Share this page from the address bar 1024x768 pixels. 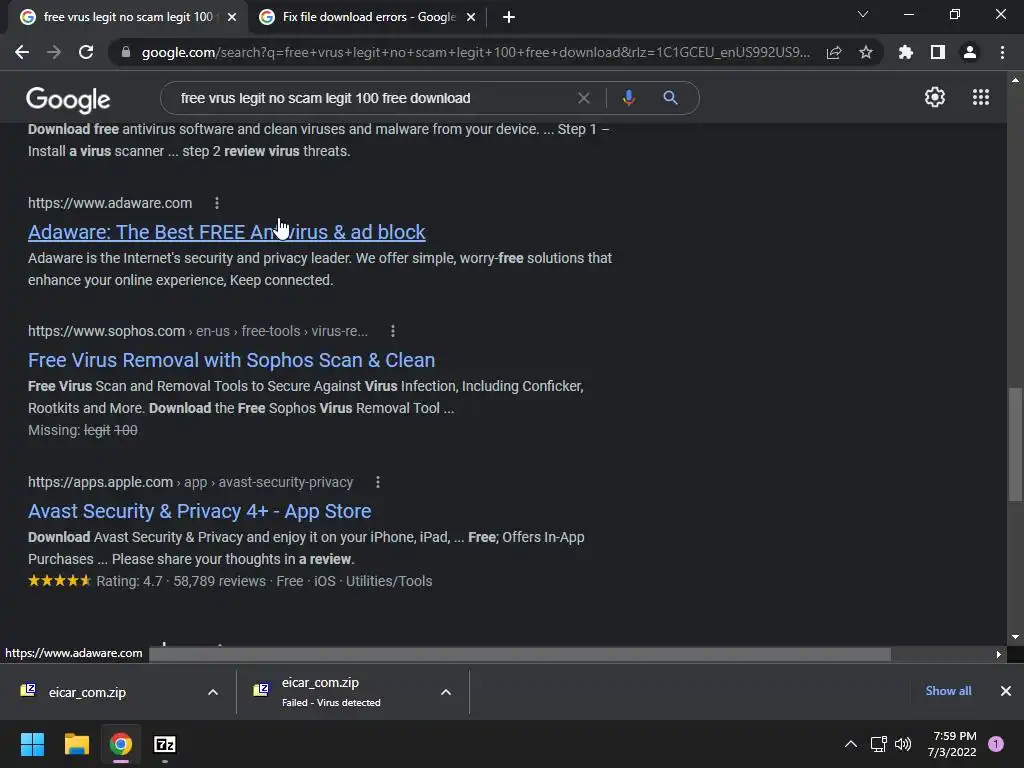click(834, 52)
